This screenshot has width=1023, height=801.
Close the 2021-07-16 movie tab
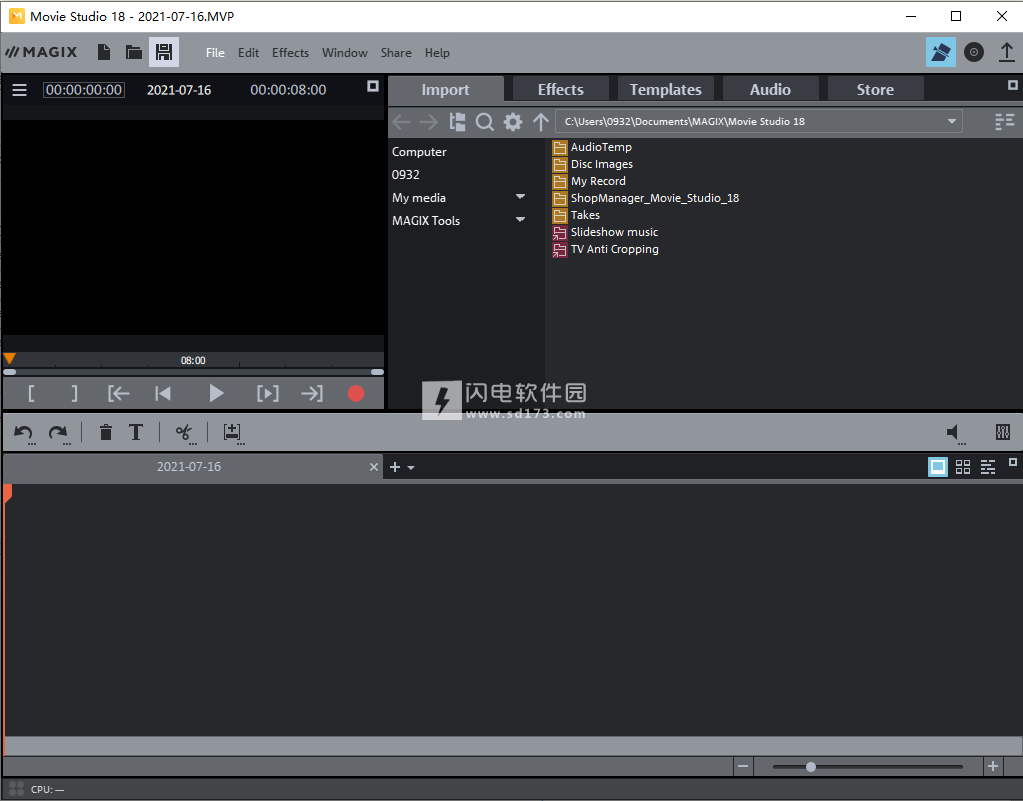374,467
